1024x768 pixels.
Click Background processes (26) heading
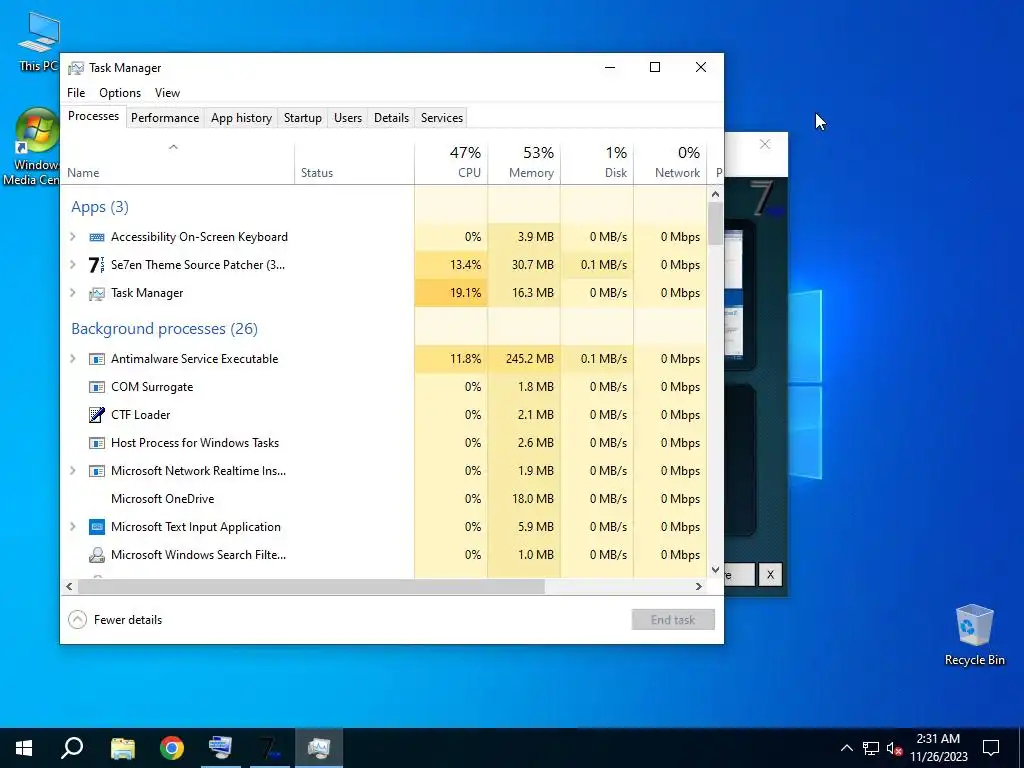tap(165, 328)
